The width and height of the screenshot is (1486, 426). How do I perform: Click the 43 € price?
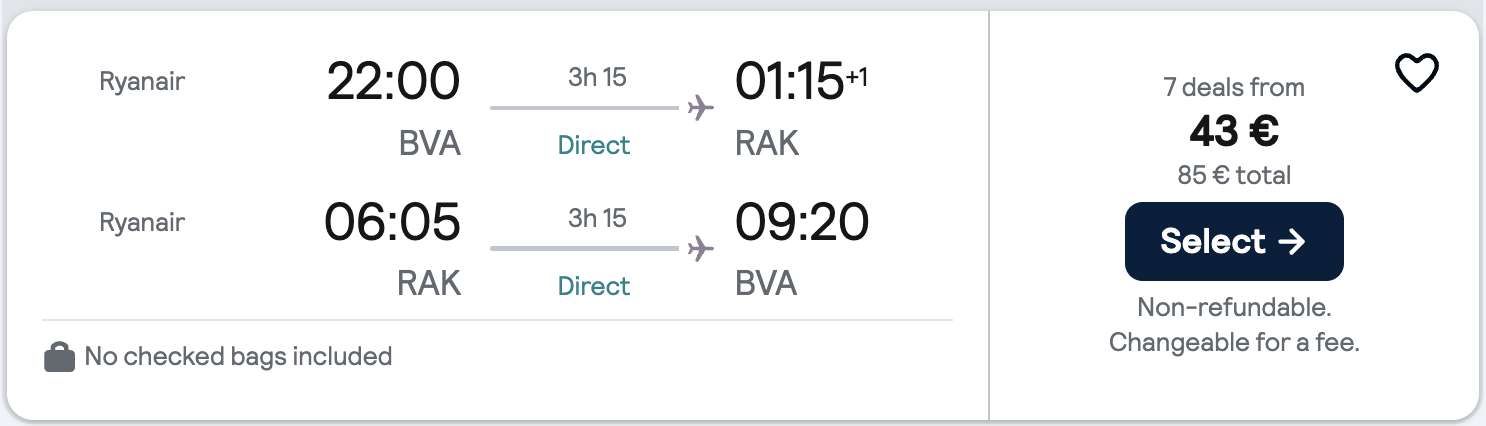(x=1233, y=131)
